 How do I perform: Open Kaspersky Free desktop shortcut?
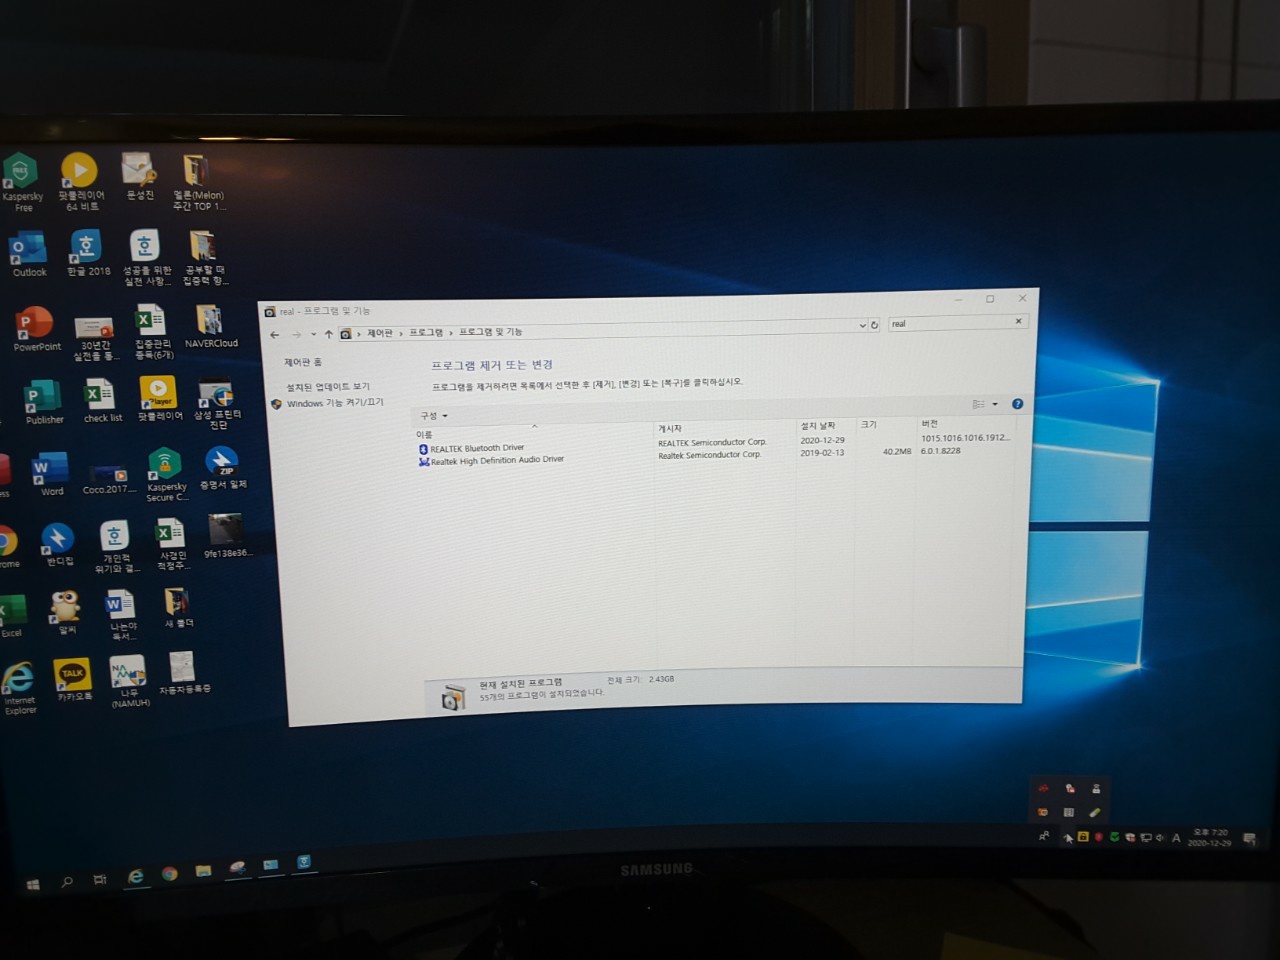coord(21,182)
